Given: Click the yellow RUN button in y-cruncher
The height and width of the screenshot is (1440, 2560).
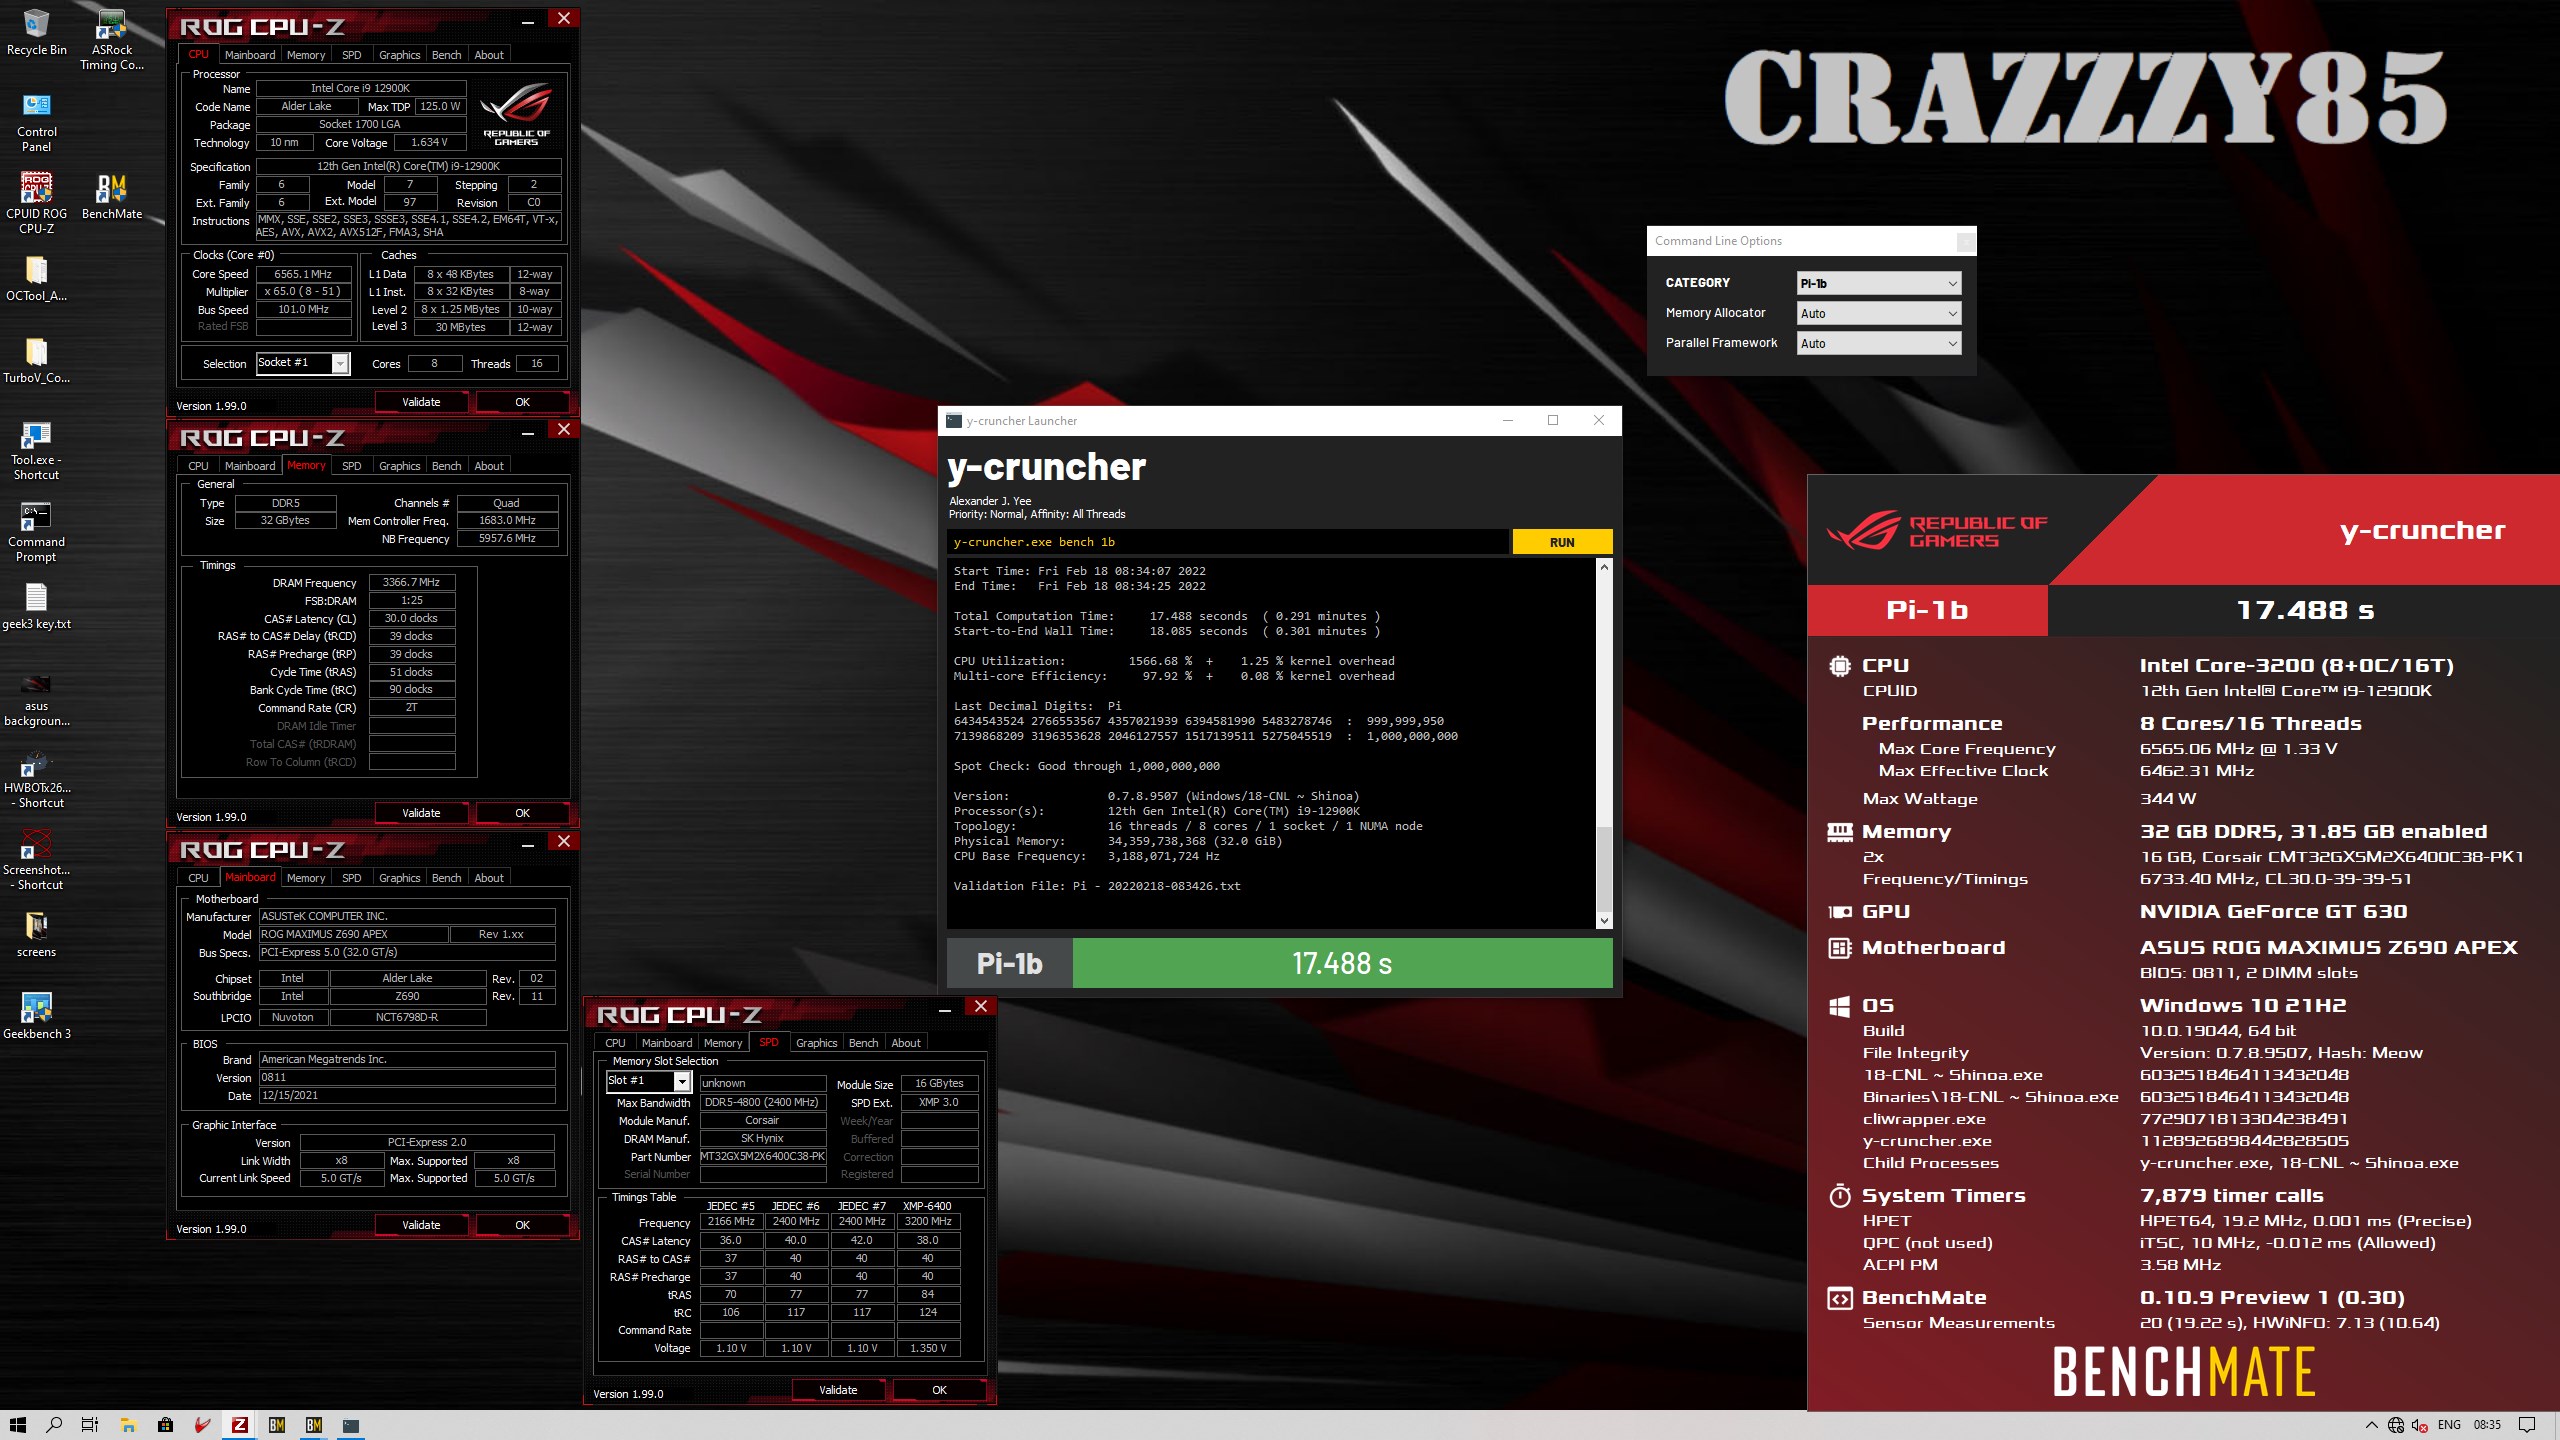Looking at the screenshot, I should (1562, 542).
